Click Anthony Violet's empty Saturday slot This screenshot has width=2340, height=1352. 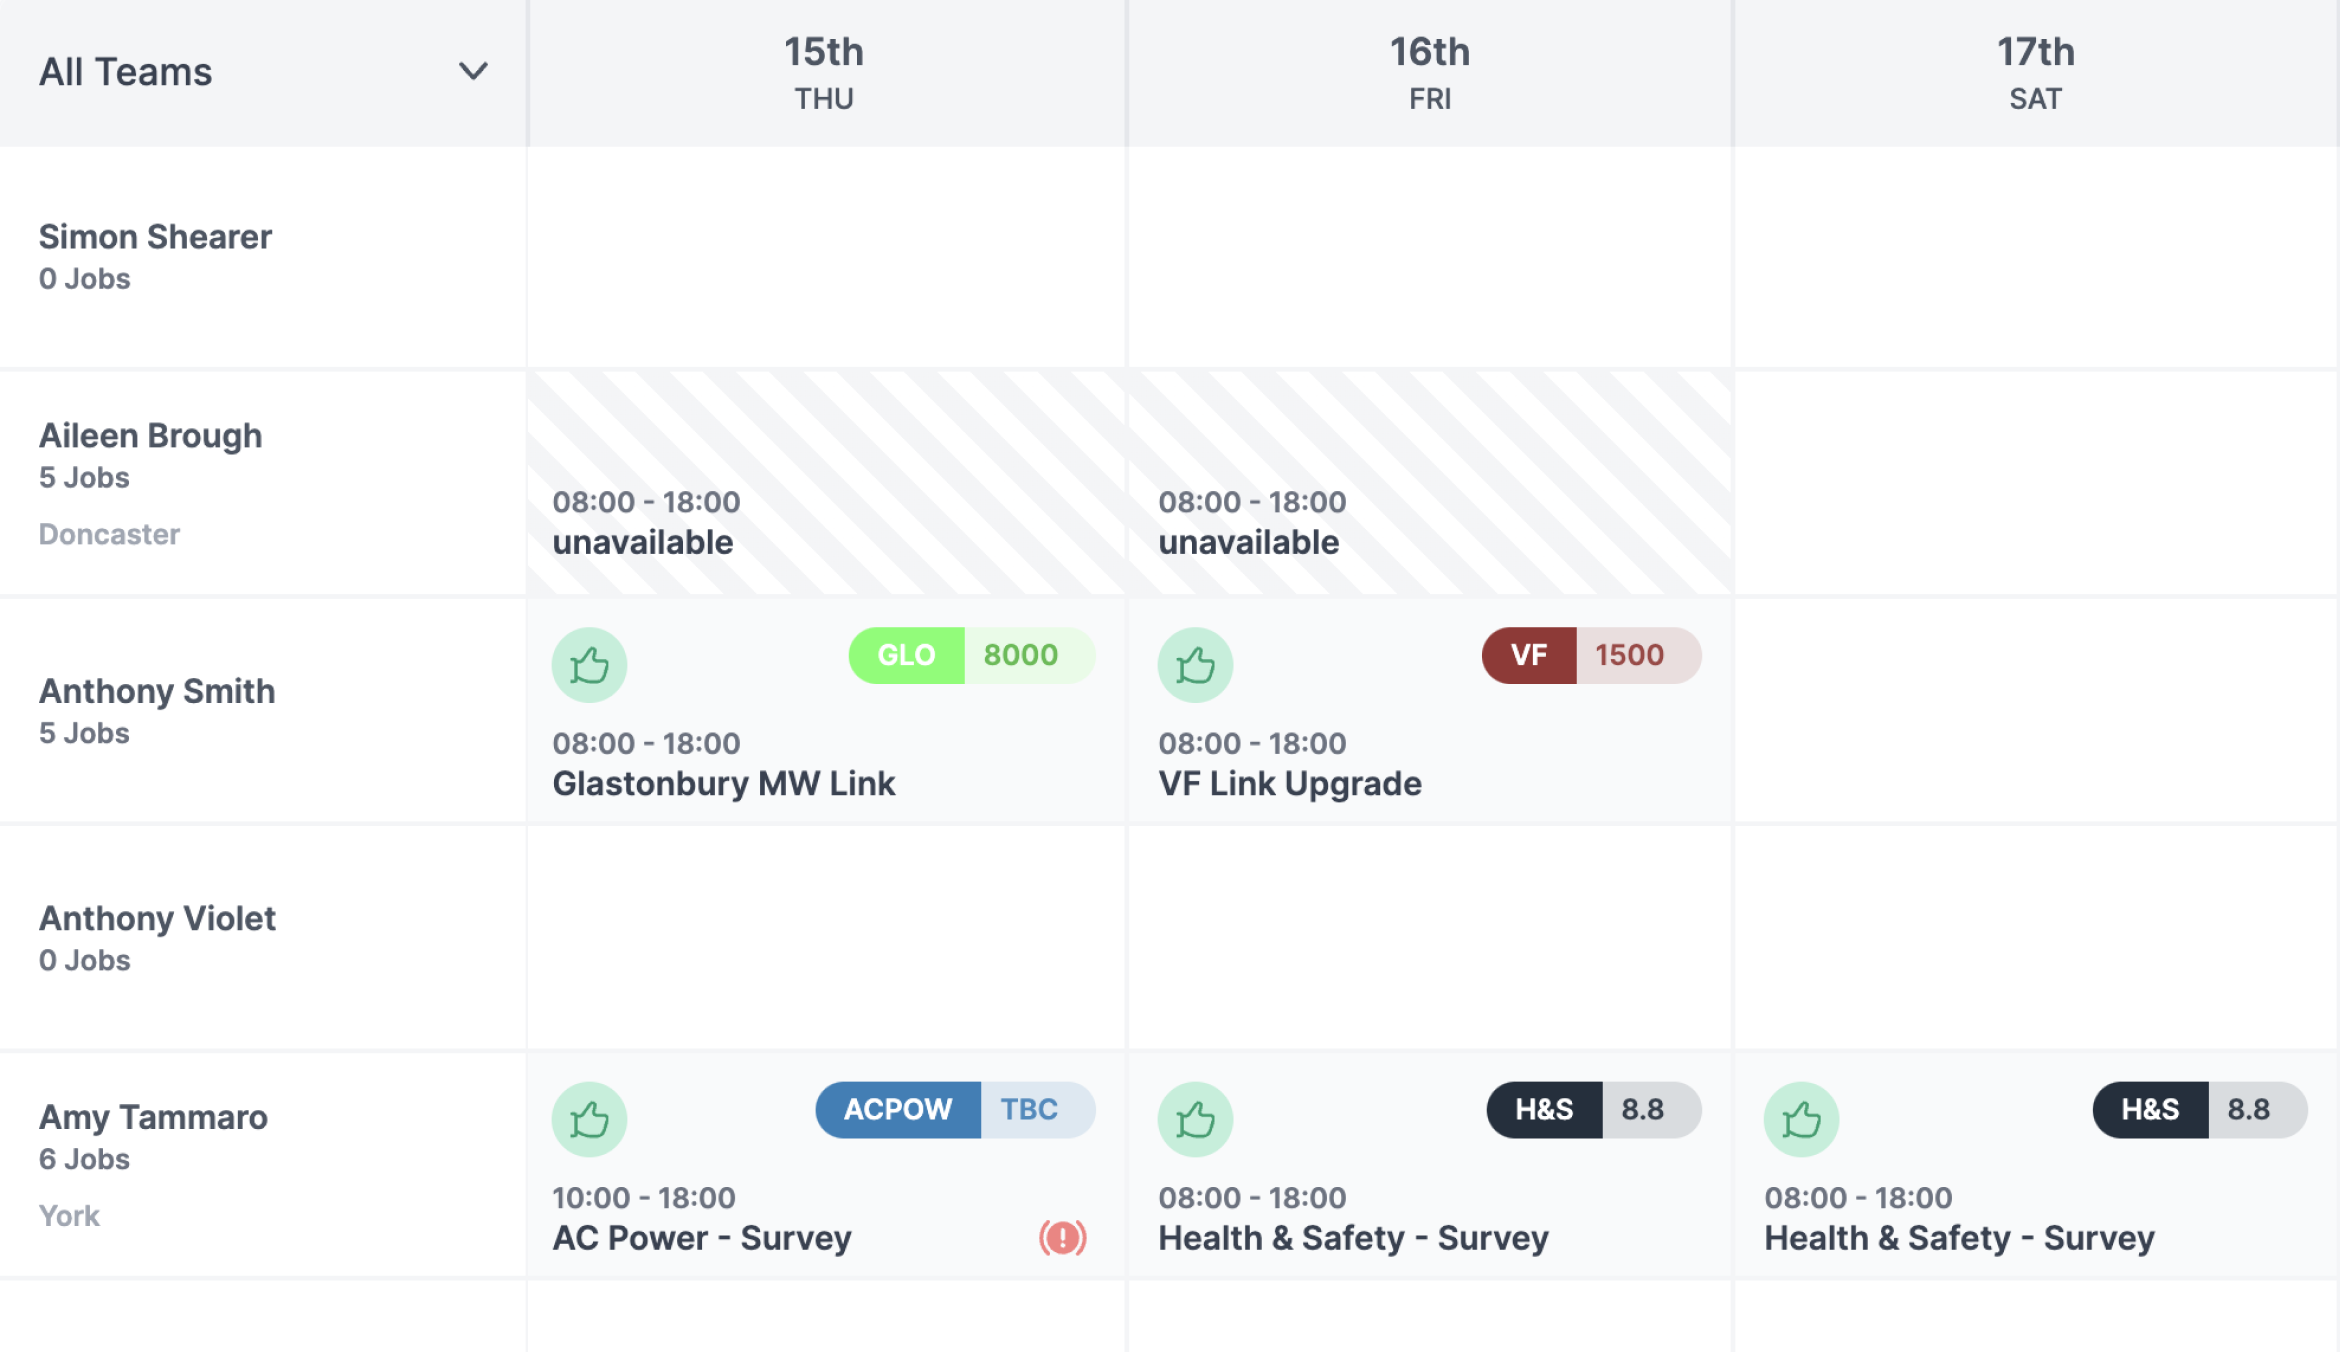[2036, 937]
